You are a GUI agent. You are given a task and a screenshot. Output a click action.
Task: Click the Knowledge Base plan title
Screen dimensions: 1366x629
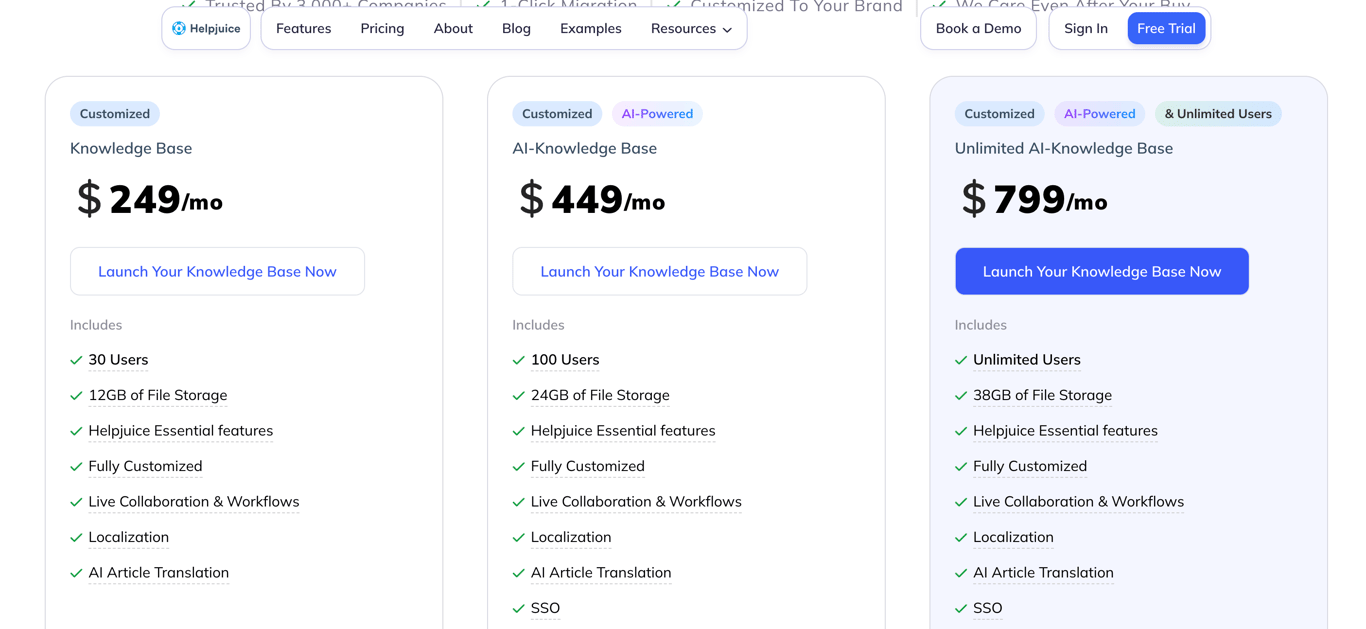[131, 148]
